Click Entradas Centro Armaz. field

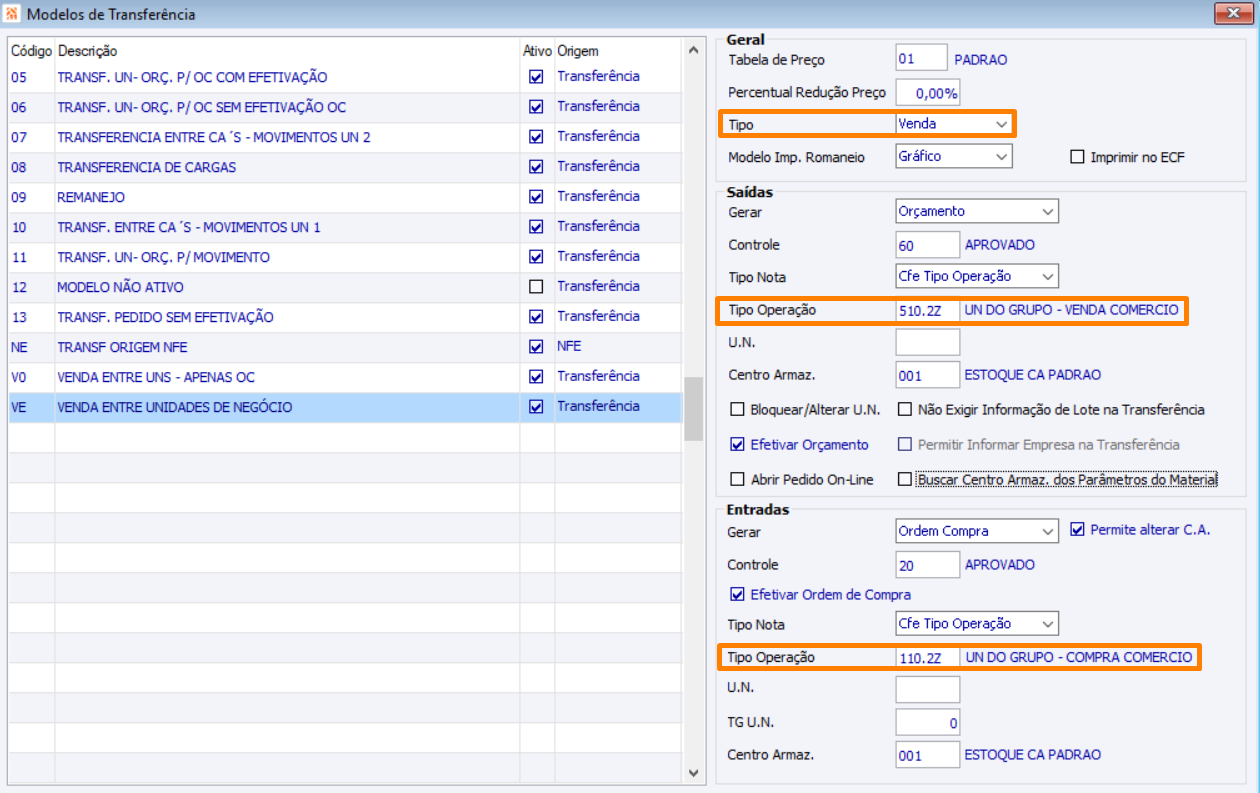[928, 755]
